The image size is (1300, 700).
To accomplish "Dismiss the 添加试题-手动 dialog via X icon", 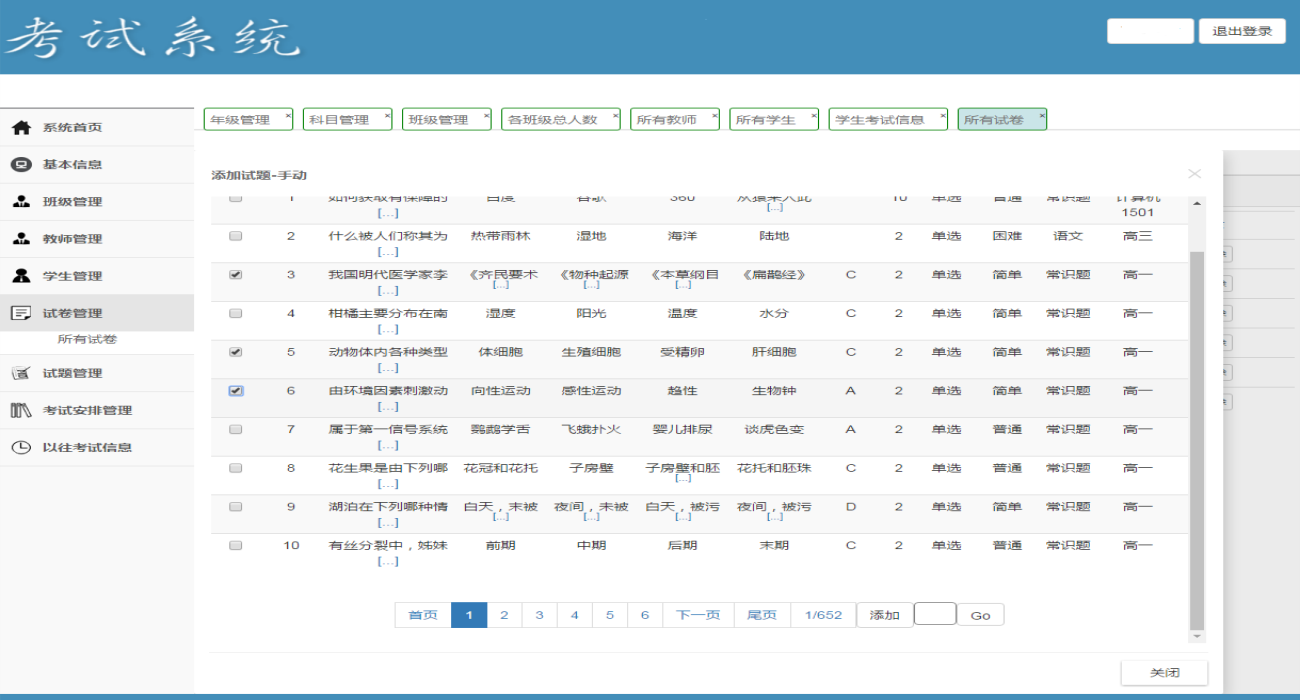I will [x=1194, y=174].
